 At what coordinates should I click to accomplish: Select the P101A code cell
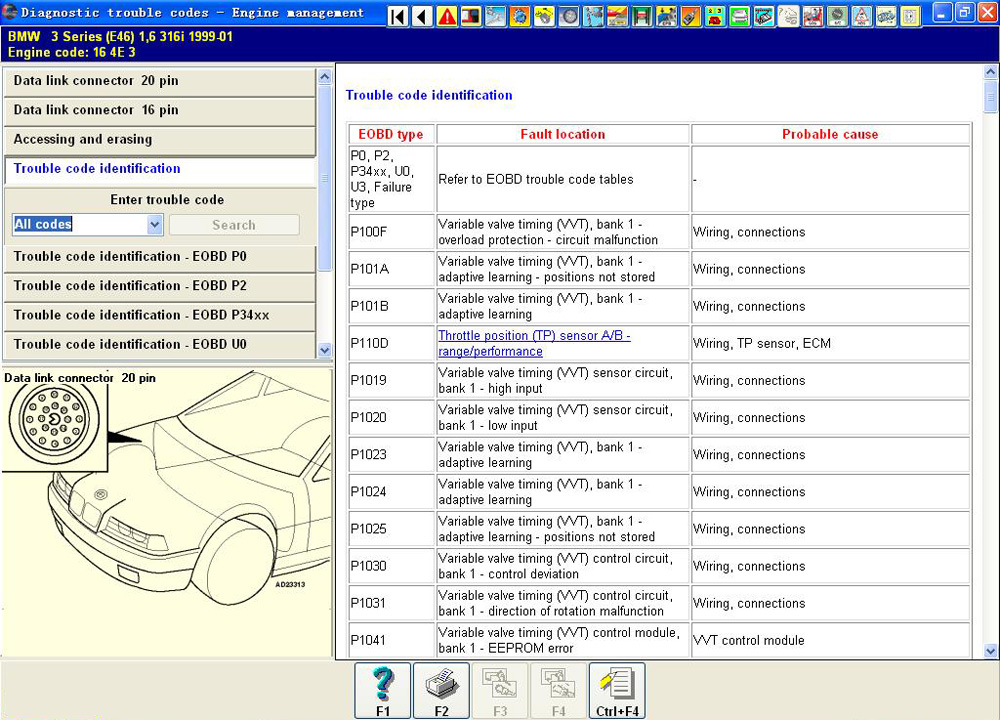coord(392,268)
